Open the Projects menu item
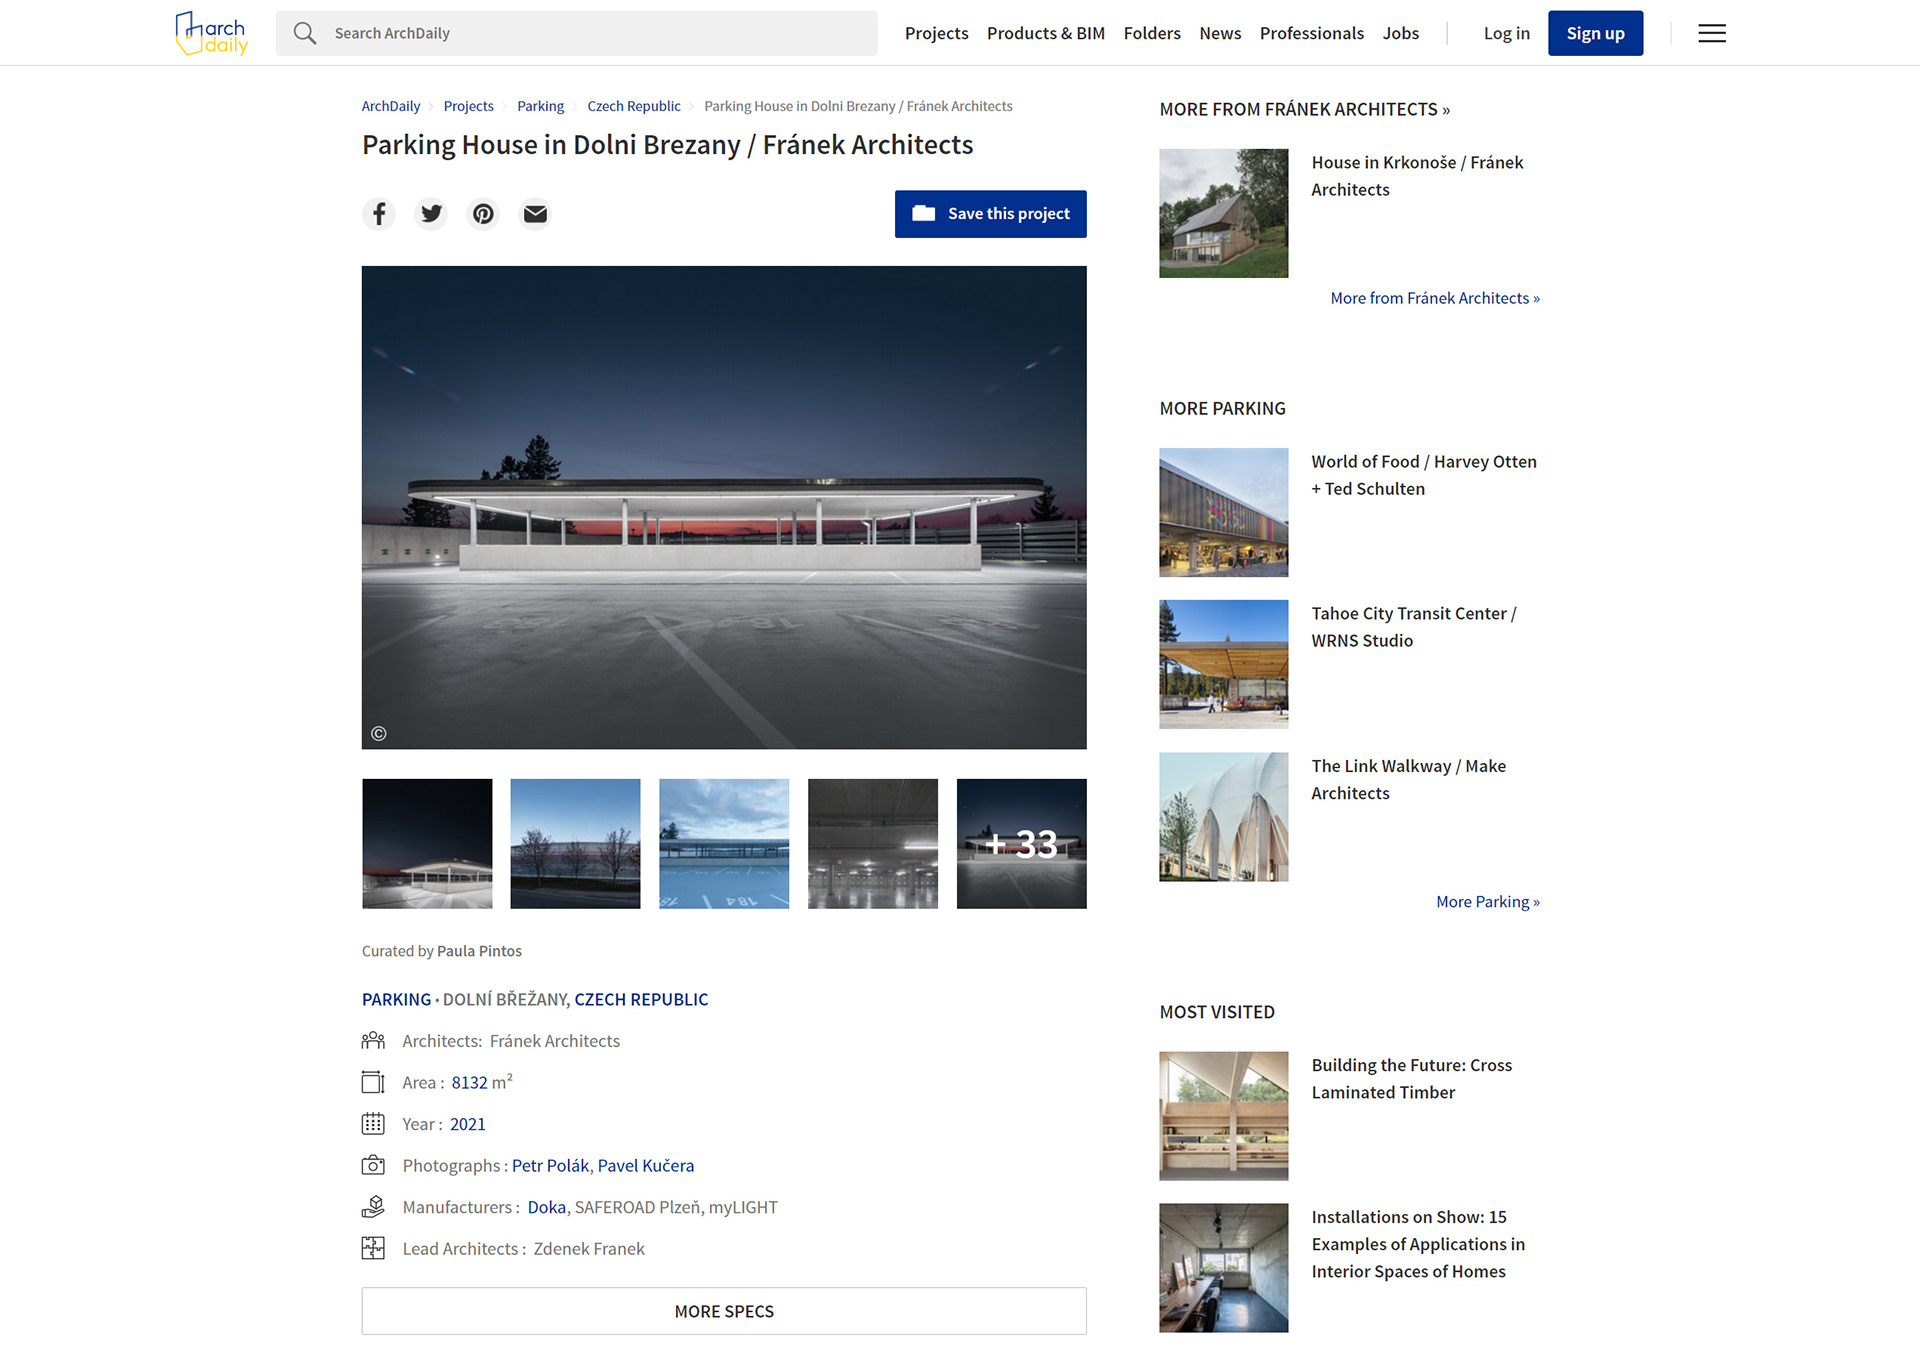This screenshot has width=1920, height=1353. point(936,33)
